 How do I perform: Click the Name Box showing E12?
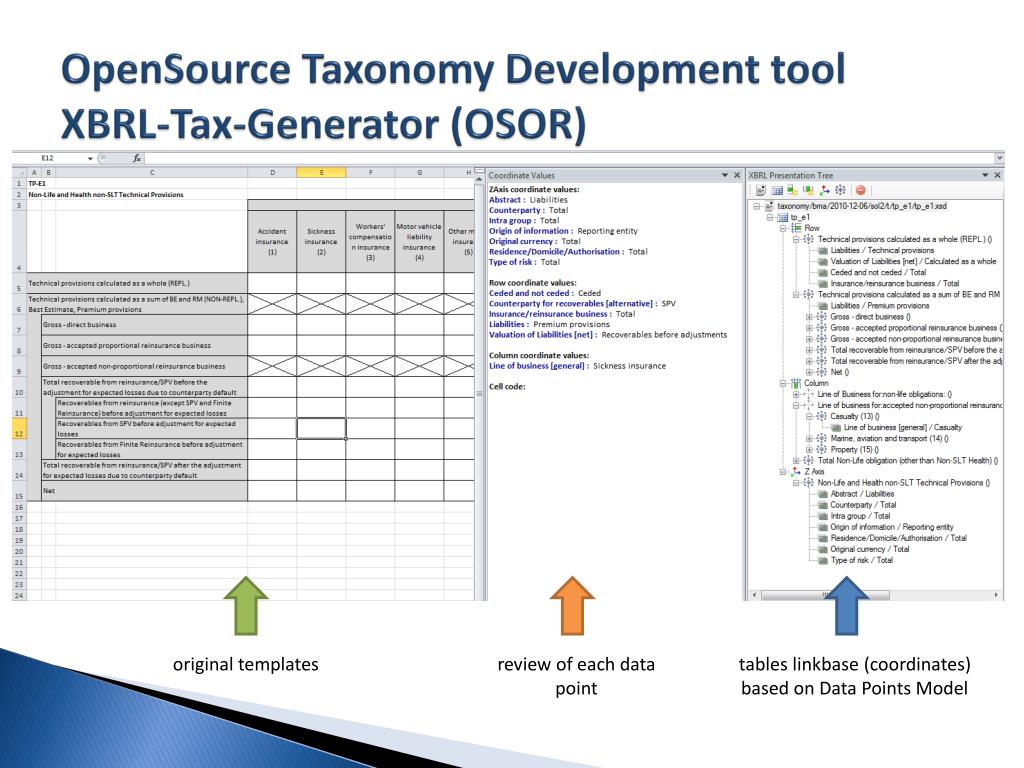pyautogui.click(x=49, y=158)
